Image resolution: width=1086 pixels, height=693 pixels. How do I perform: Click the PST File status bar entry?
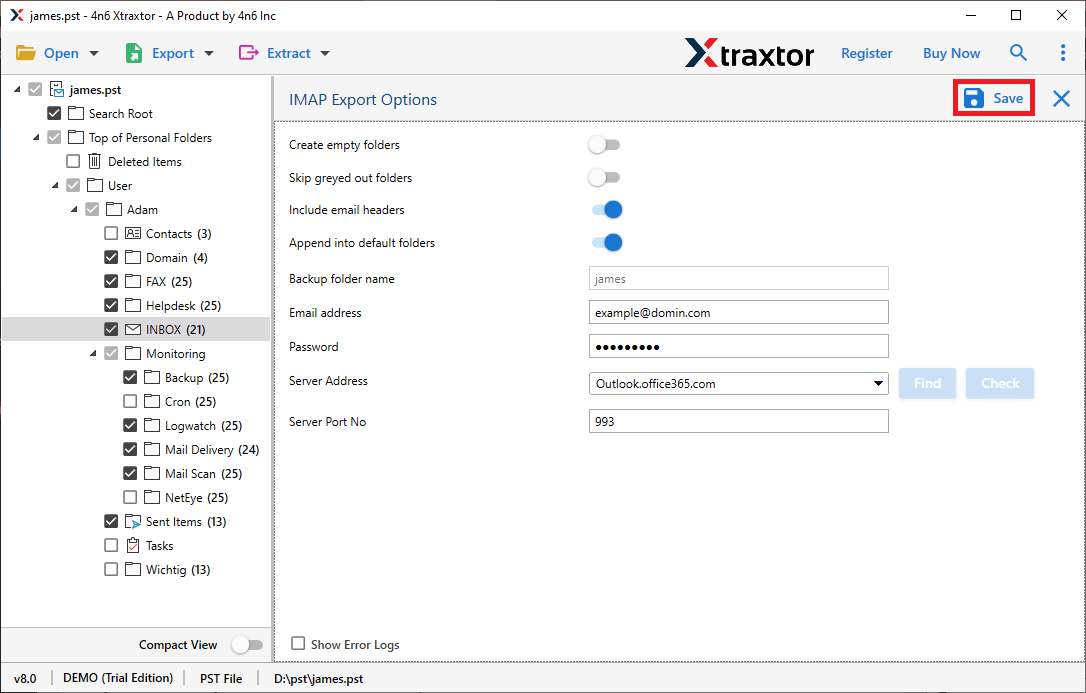221,678
